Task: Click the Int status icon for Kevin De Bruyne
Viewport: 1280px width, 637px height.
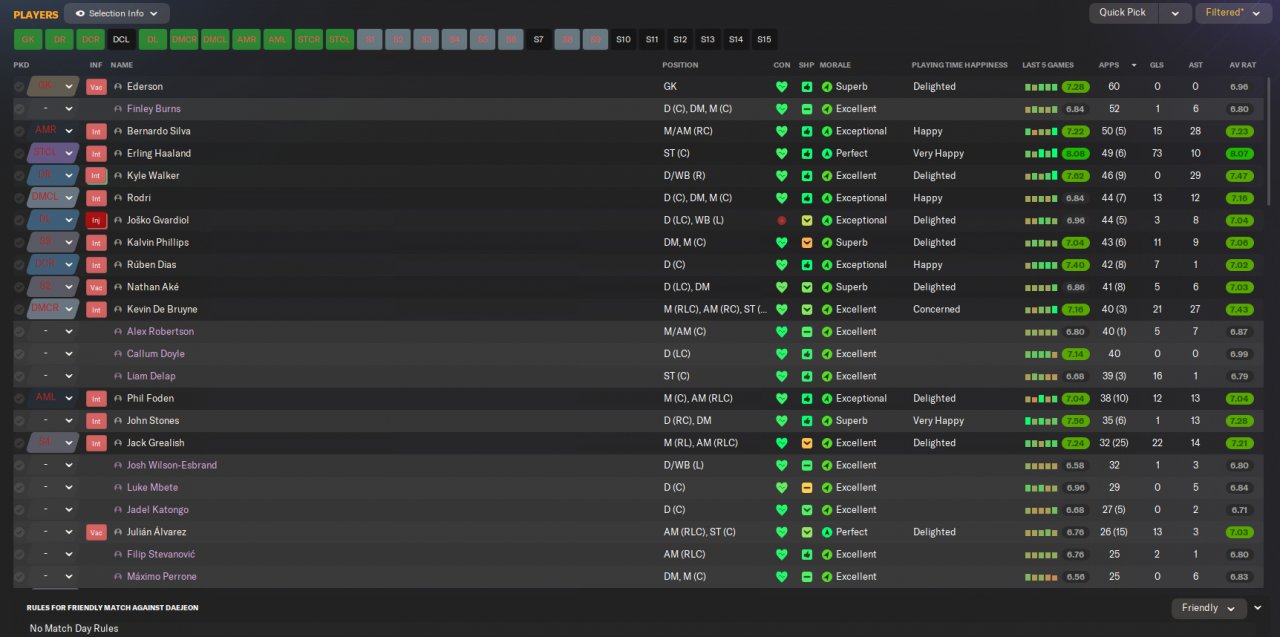Action: pos(96,310)
